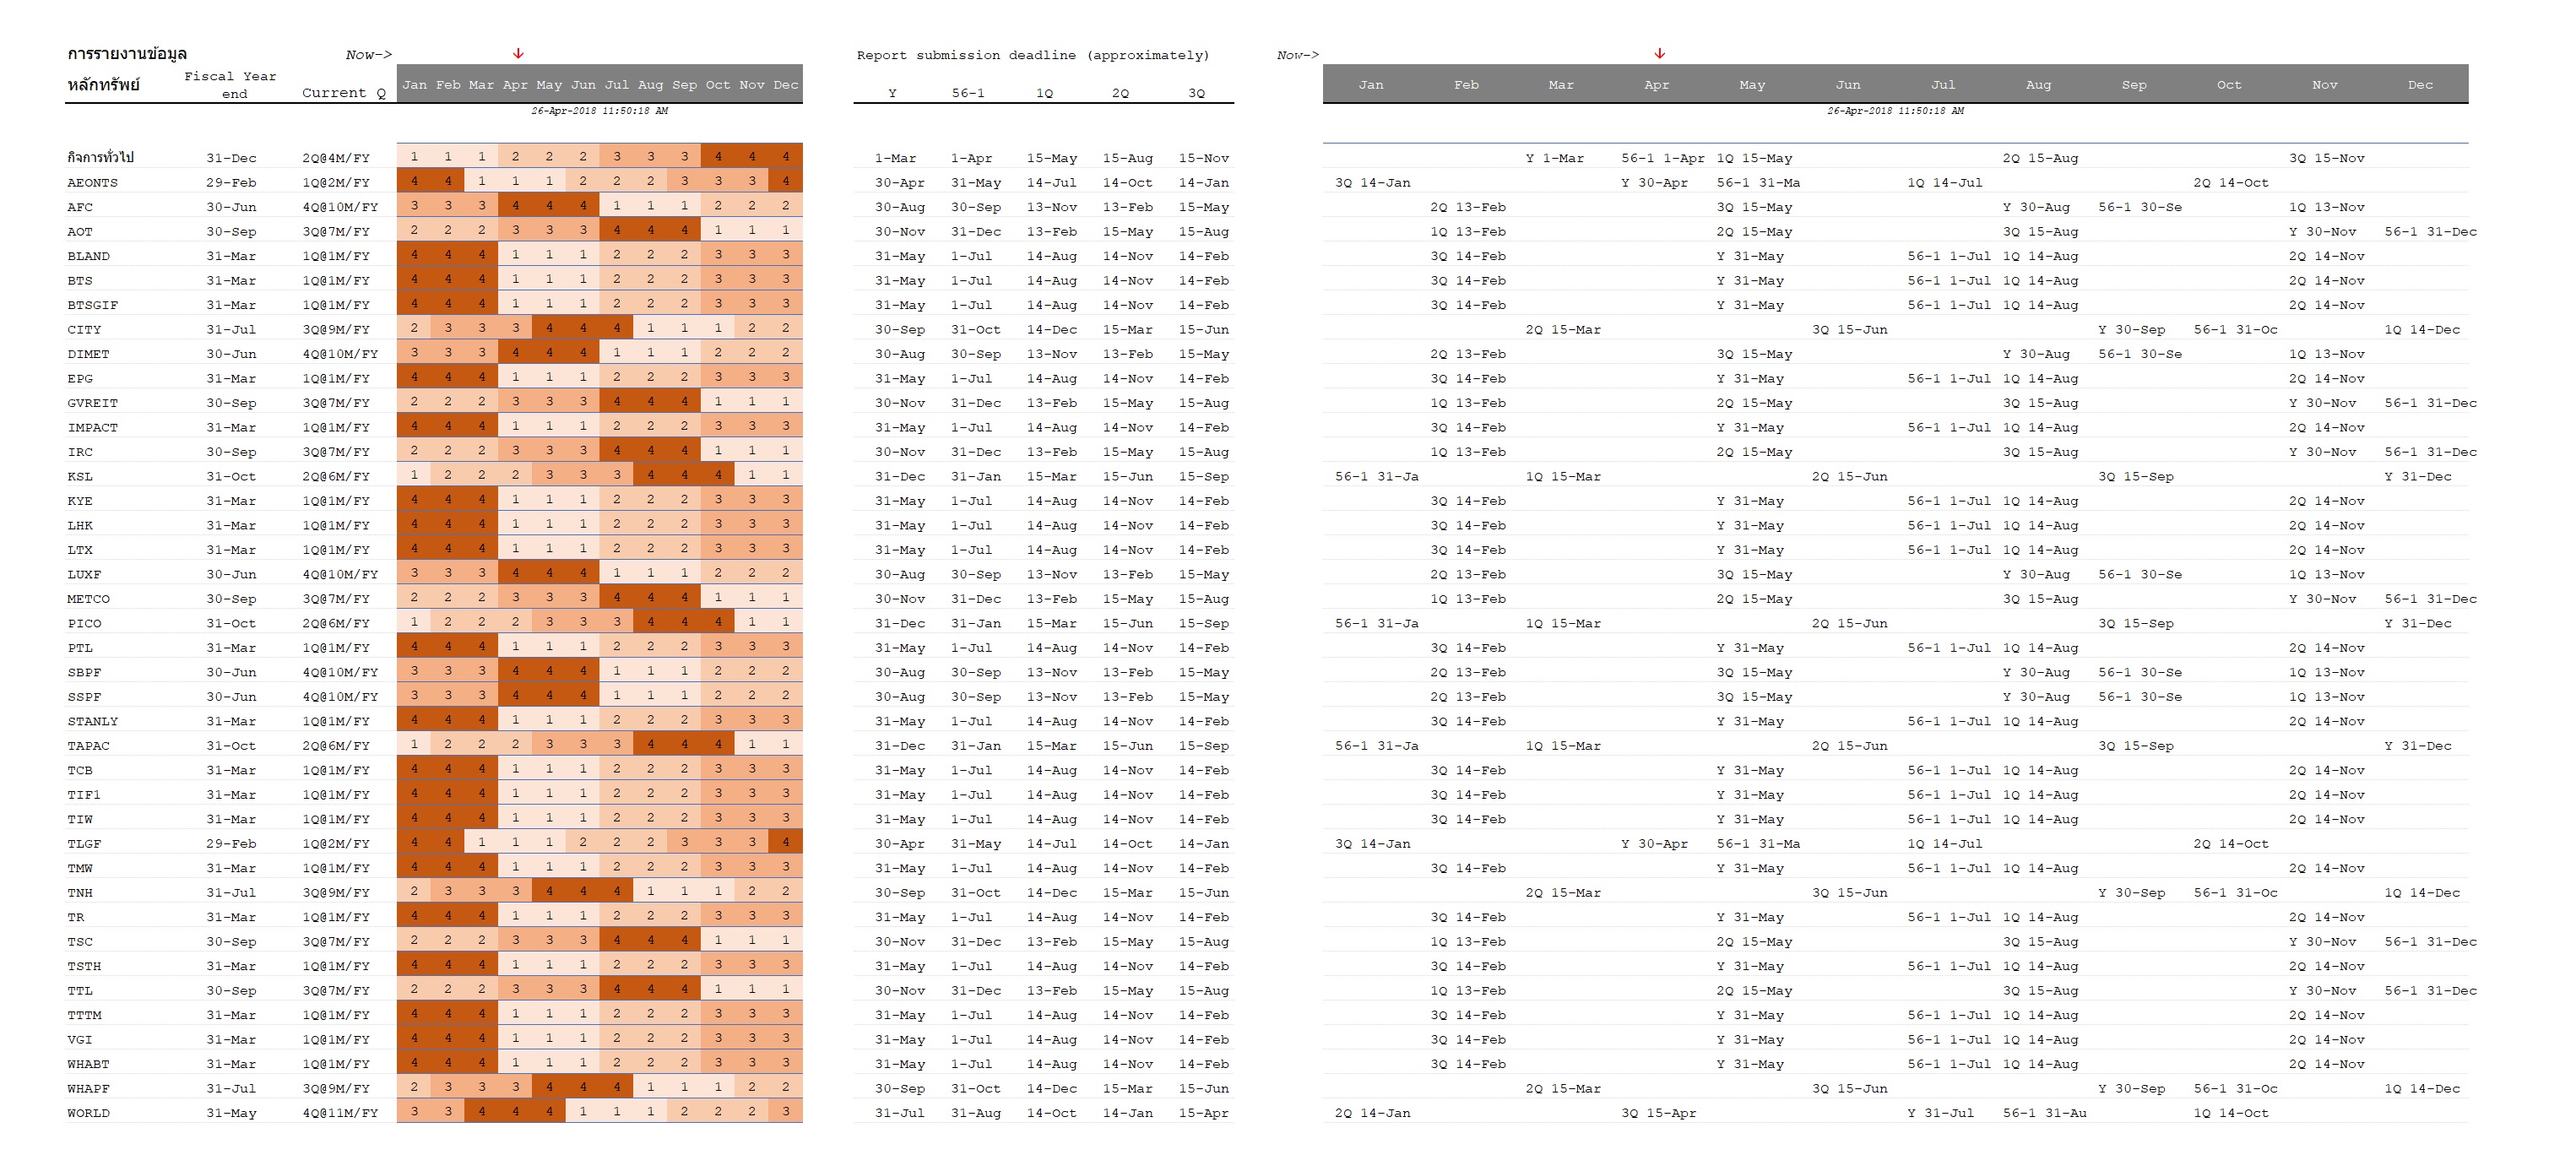This screenshot has height=1155, width=2576.
Task: Click the 'TNH' ticker name
Action: pos(80,893)
